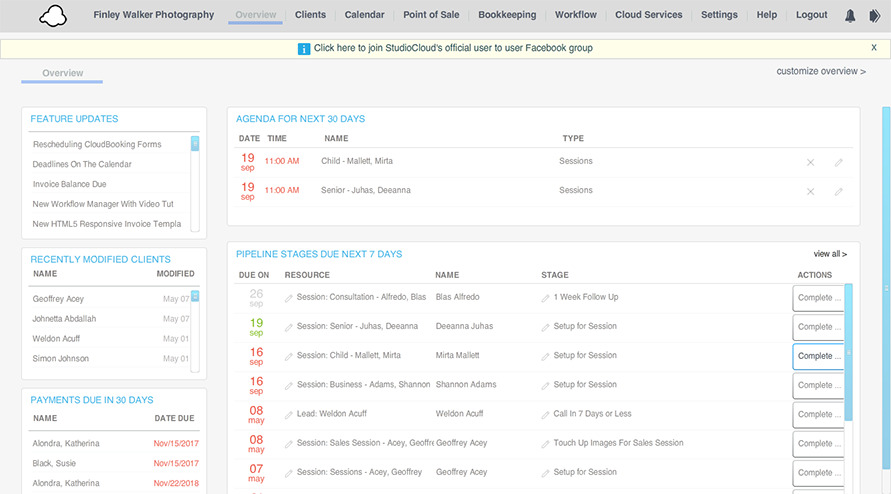Edit resource Session: Business - Adams, Shannon pencil
891x494 pixels.
click(x=289, y=385)
